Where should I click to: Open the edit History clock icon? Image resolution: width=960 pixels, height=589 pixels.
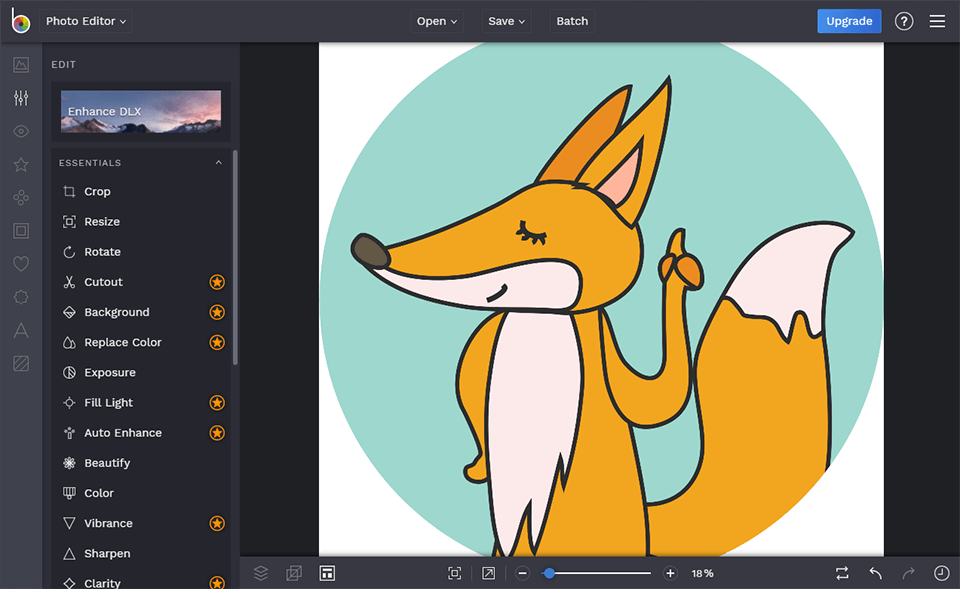(x=941, y=572)
